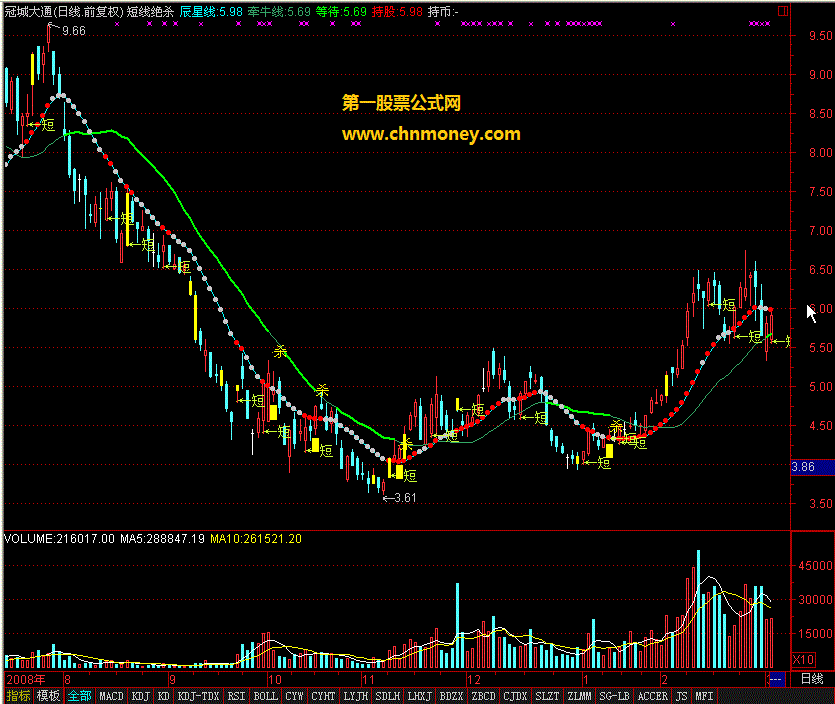Select the KD indicator tab
Image resolution: width=835 pixels, height=704 pixels.
(163, 696)
